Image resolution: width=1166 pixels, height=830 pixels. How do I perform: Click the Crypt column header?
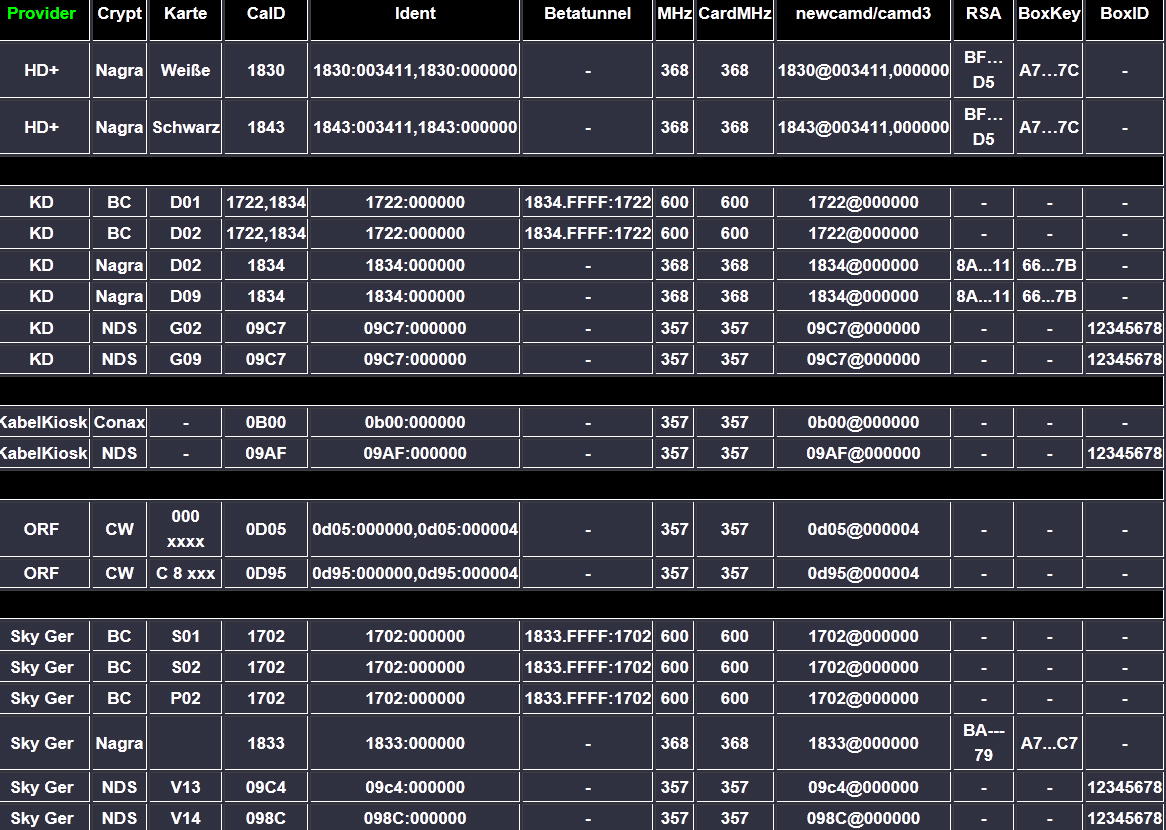[119, 14]
